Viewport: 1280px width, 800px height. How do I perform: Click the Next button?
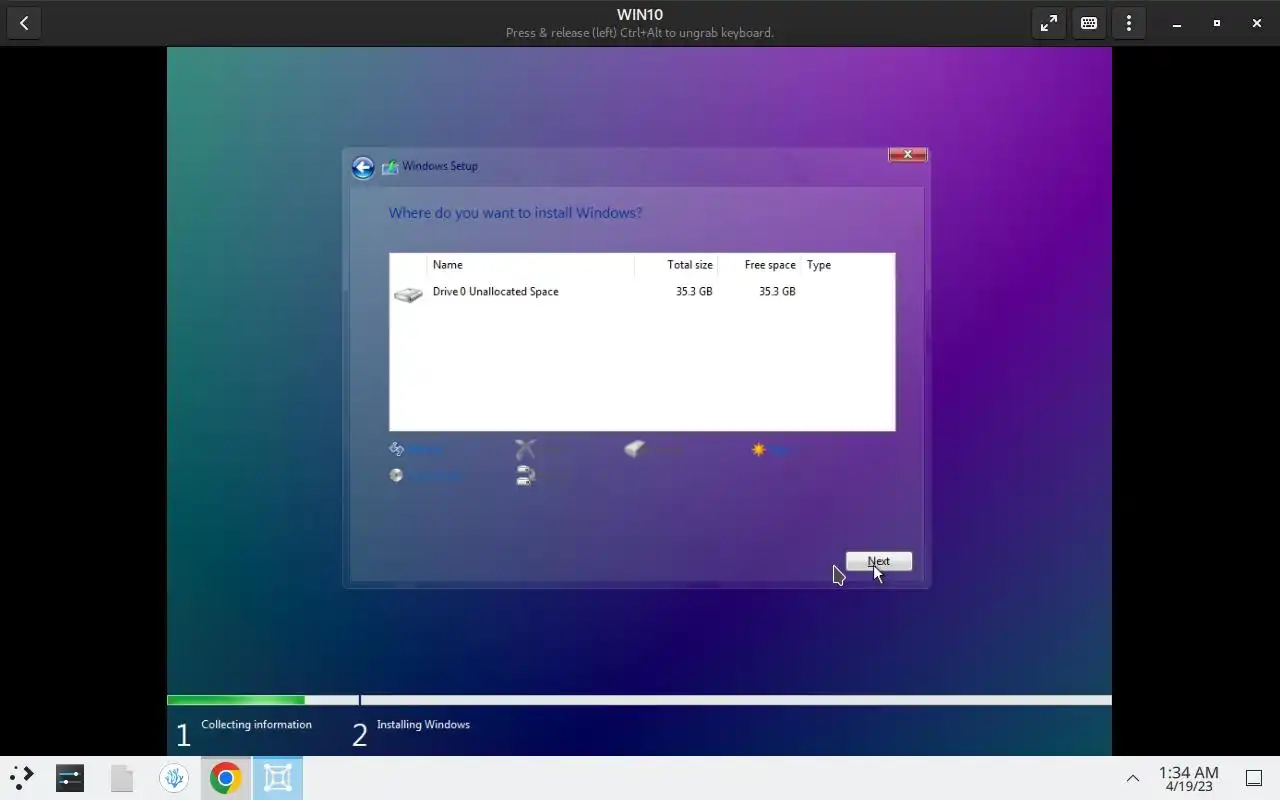coord(879,561)
